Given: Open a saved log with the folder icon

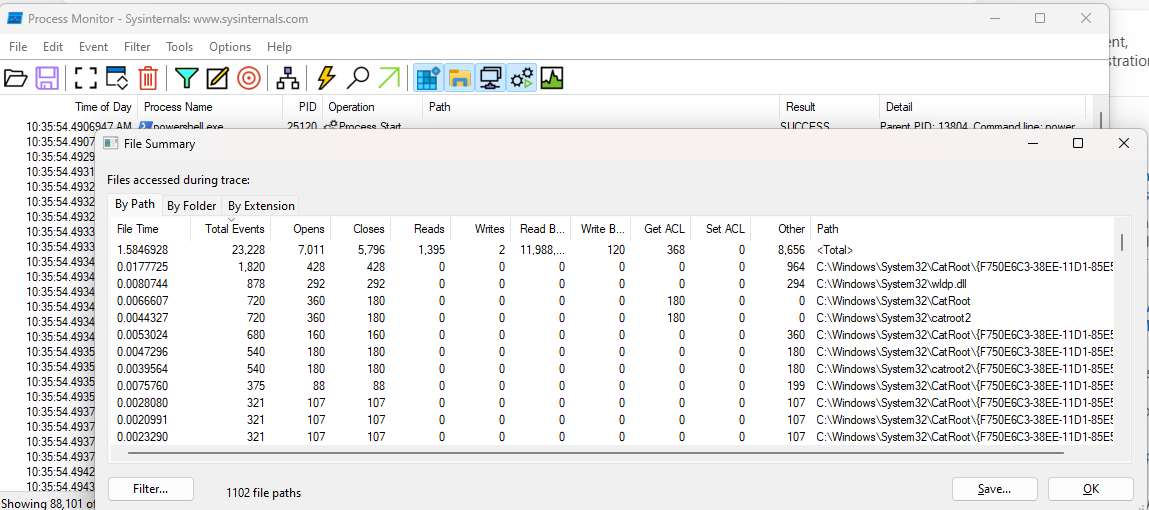Looking at the screenshot, I should 15,78.
